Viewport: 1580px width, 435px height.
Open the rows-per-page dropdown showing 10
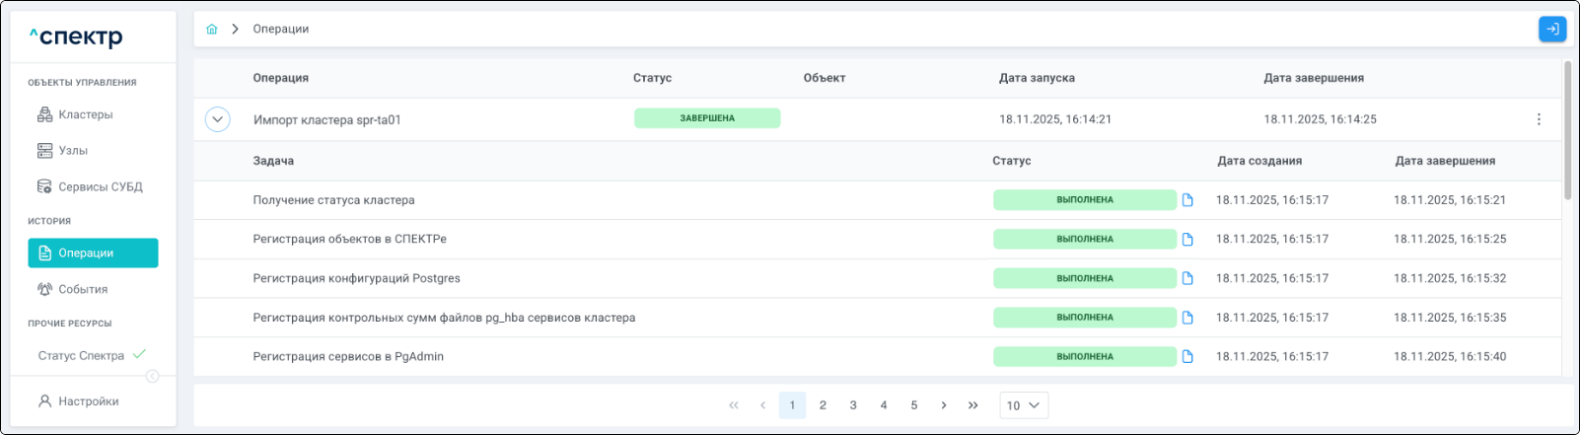pos(1023,405)
